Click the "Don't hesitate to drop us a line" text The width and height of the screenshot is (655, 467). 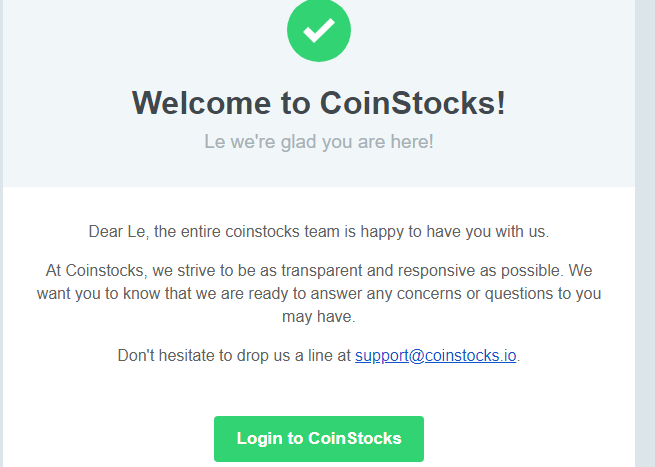pyautogui.click(x=234, y=355)
